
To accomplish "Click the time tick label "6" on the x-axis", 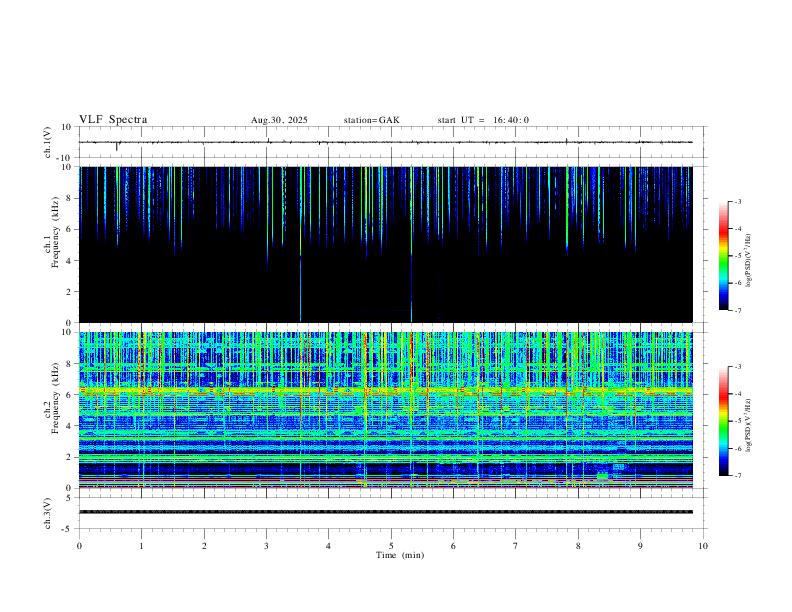I will coord(453,546).
